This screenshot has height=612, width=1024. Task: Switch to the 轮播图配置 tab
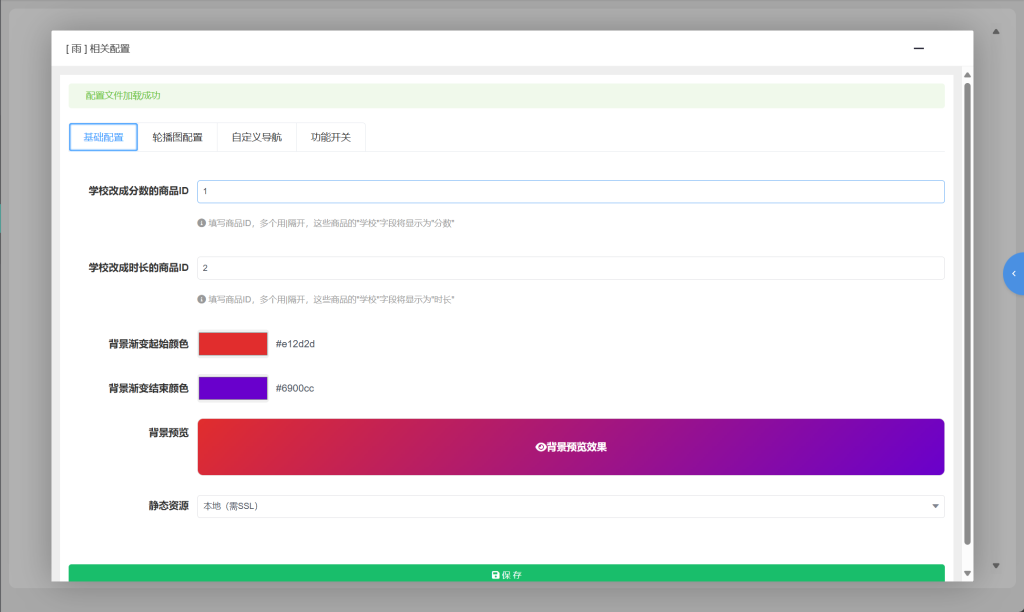point(177,137)
